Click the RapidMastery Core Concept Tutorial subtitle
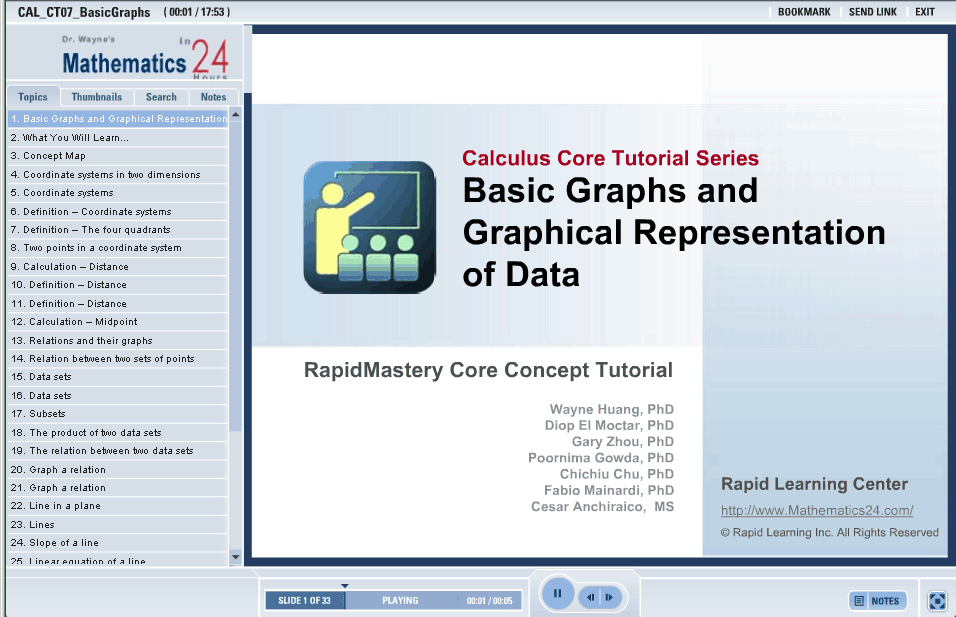Image resolution: width=956 pixels, height=617 pixels. 488,370
